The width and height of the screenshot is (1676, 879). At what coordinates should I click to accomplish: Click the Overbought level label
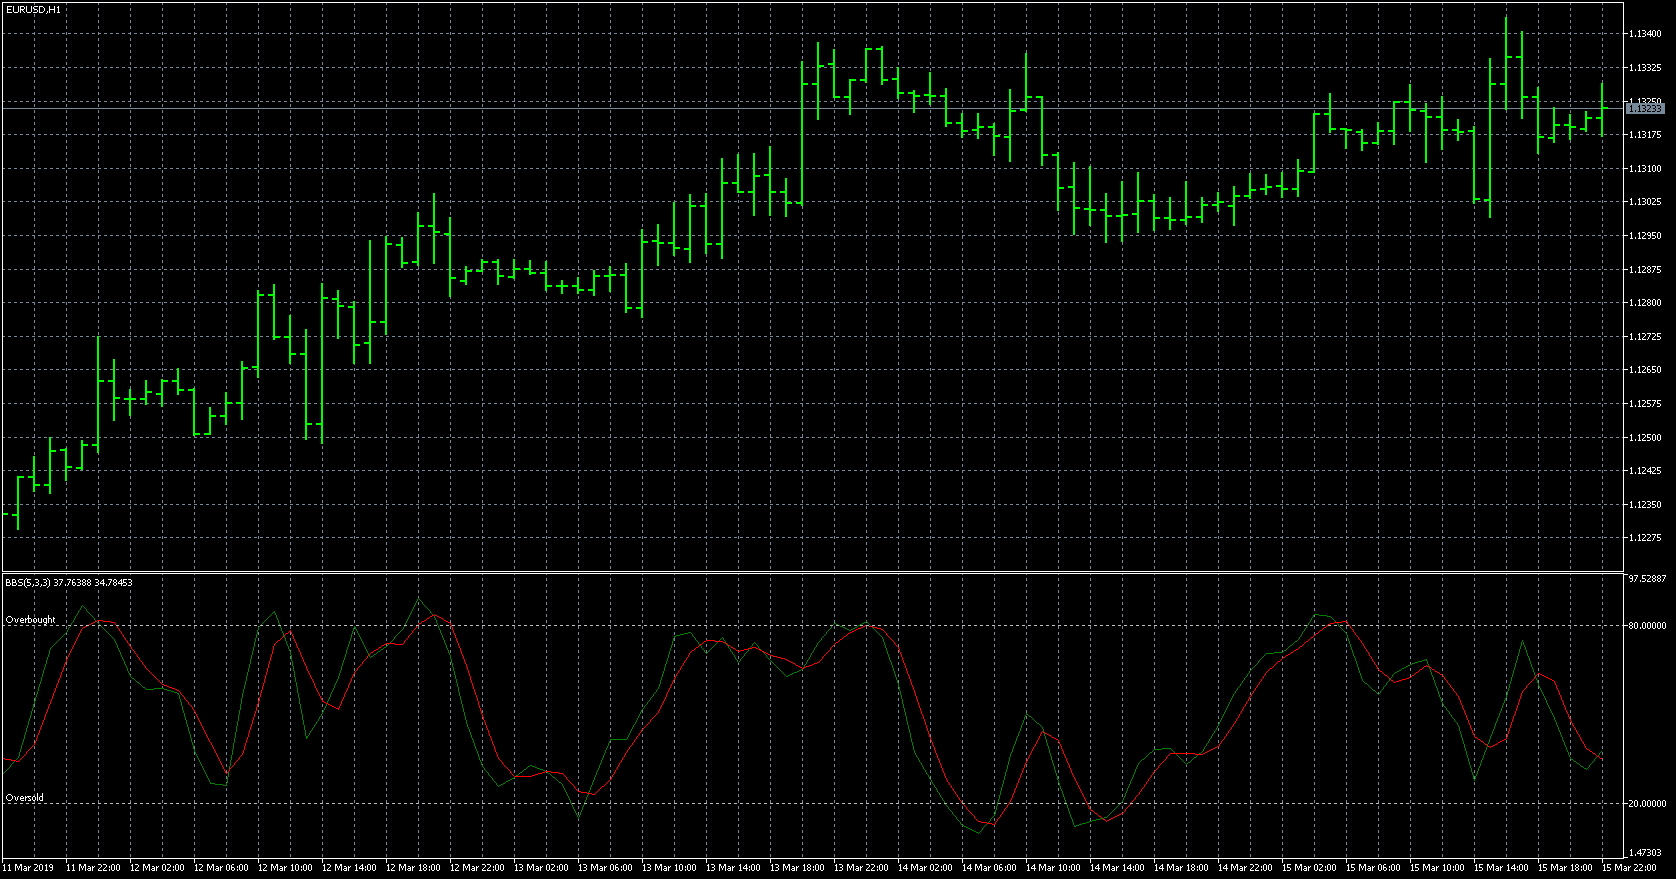click(x=30, y=620)
